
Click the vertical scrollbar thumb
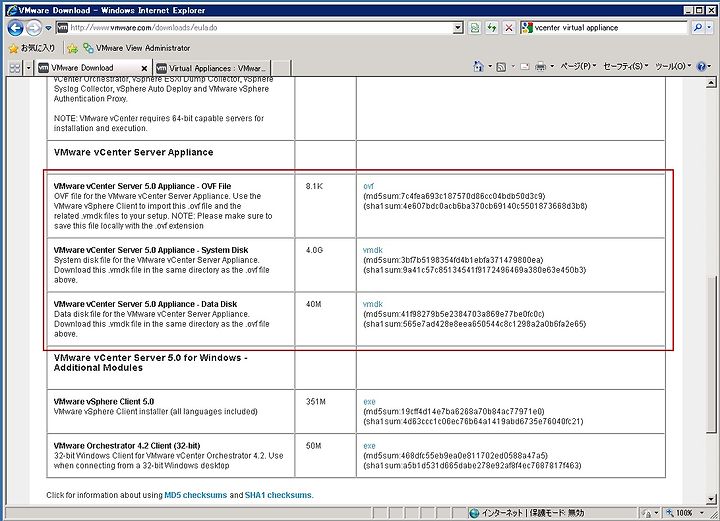click(x=711, y=353)
